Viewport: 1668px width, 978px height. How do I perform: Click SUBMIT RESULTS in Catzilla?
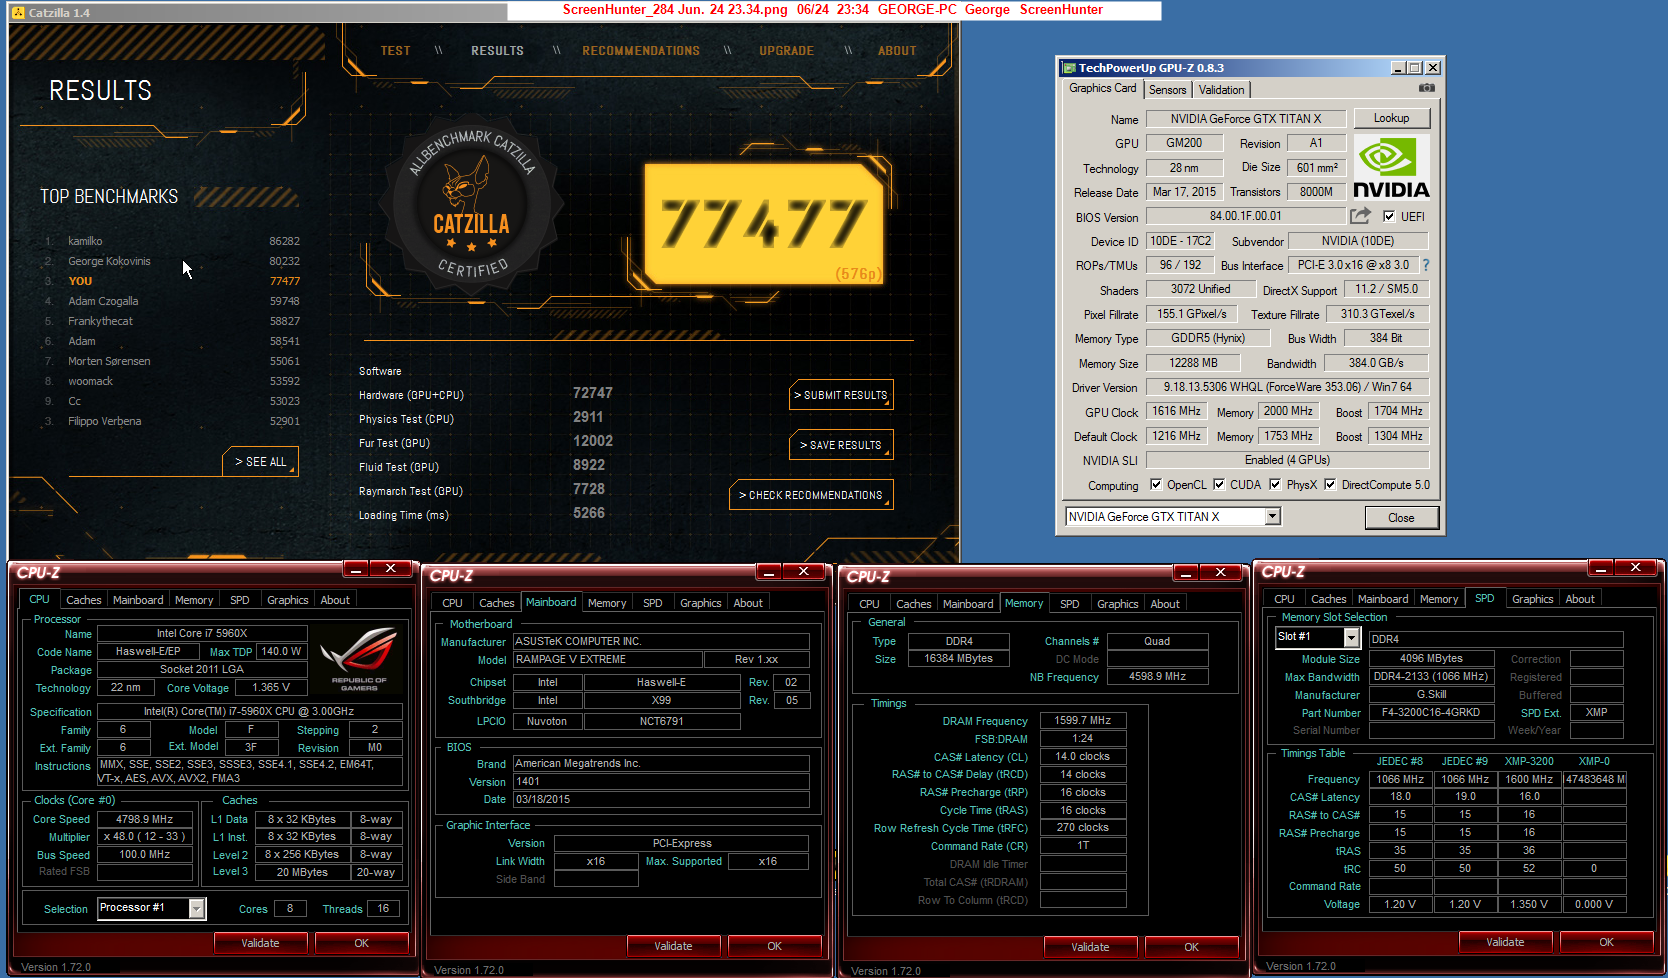click(841, 395)
